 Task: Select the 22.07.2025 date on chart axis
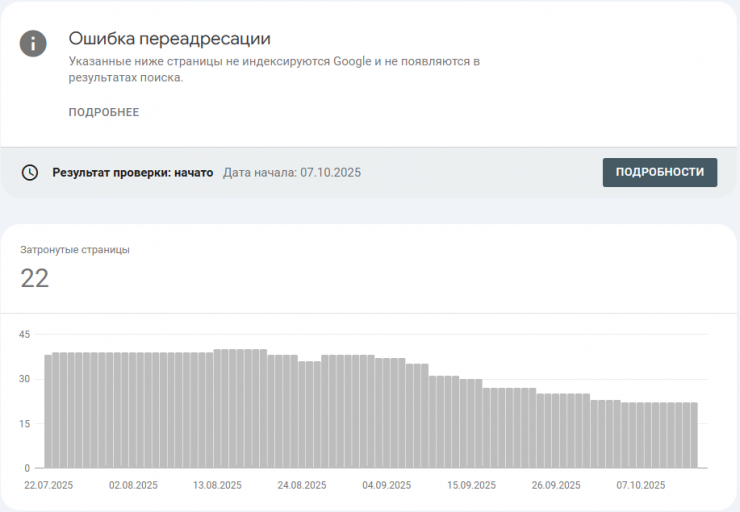(49, 485)
